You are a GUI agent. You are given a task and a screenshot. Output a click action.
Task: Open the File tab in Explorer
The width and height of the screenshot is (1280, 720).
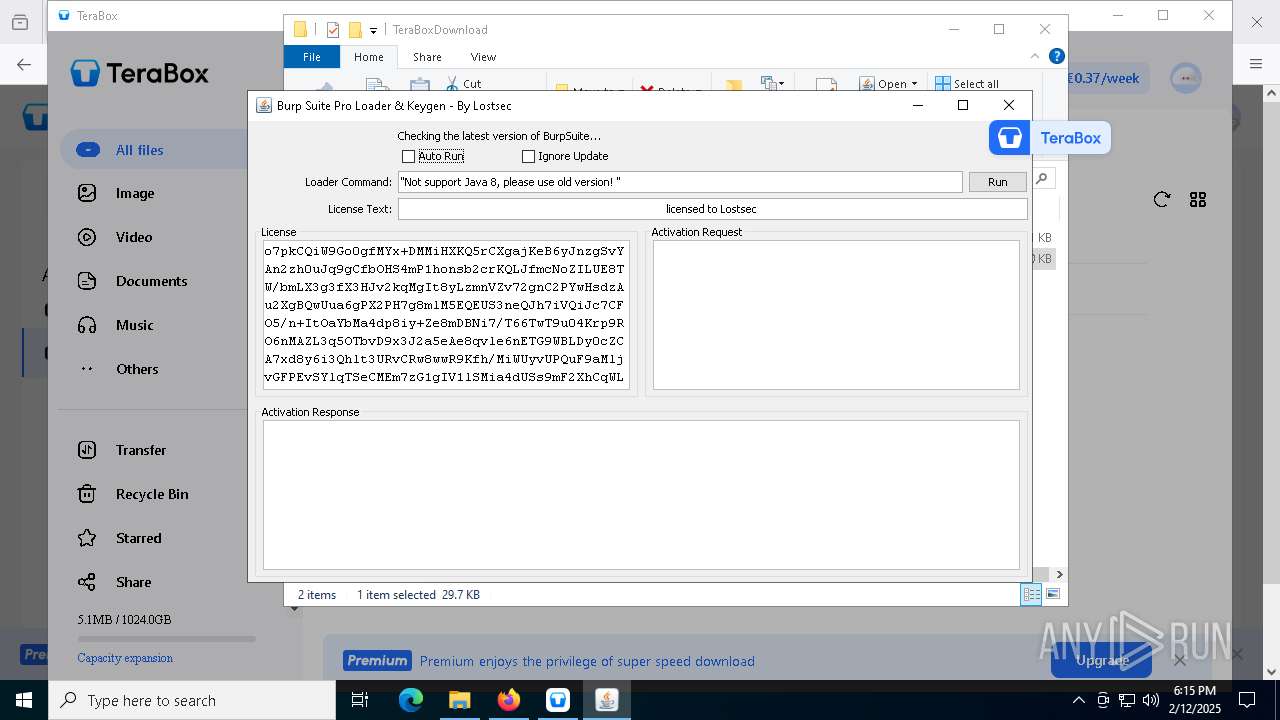coord(312,57)
